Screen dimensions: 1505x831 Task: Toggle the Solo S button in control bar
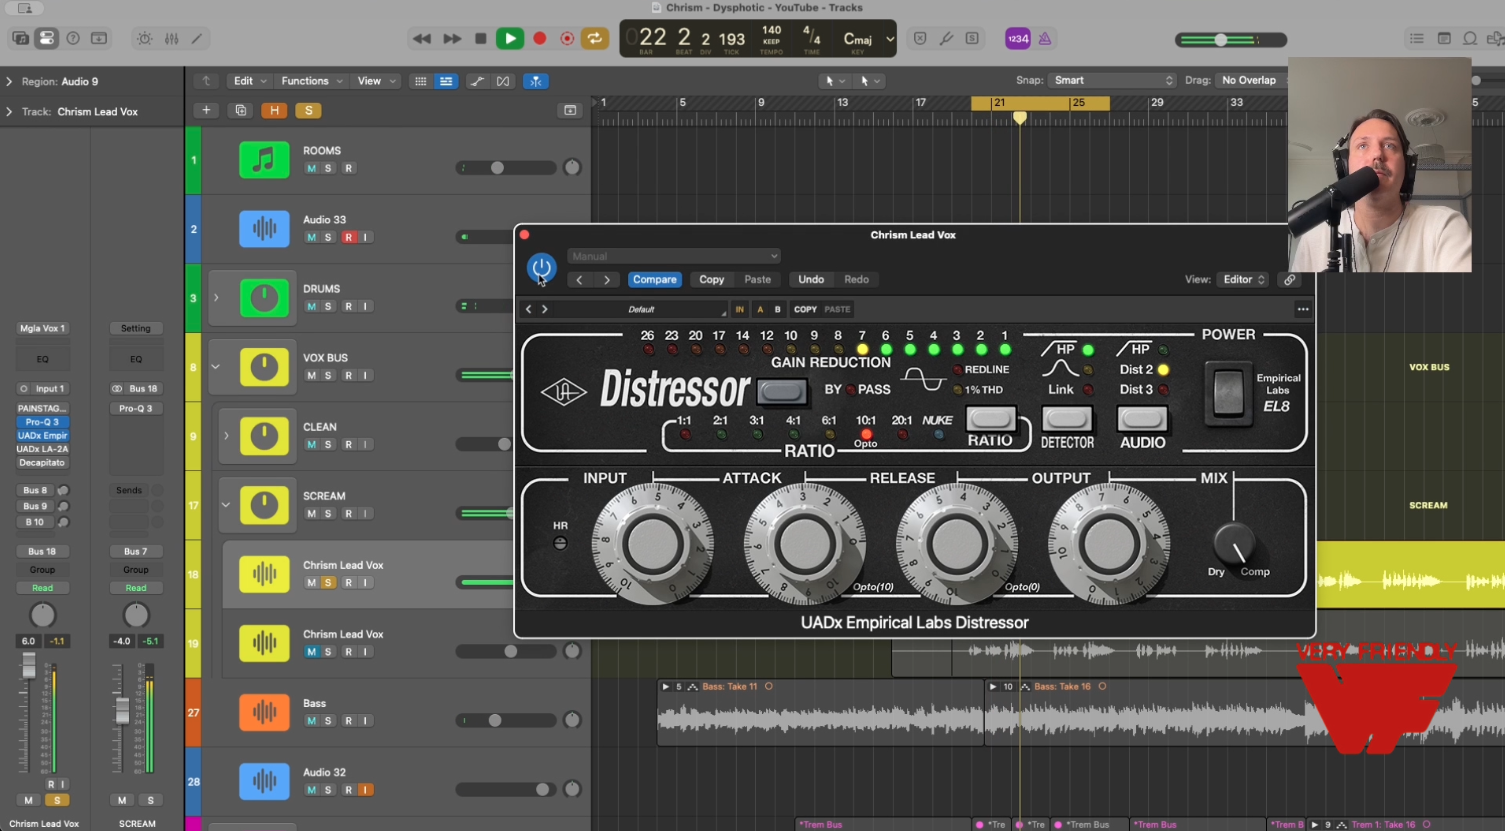[972, 39]
